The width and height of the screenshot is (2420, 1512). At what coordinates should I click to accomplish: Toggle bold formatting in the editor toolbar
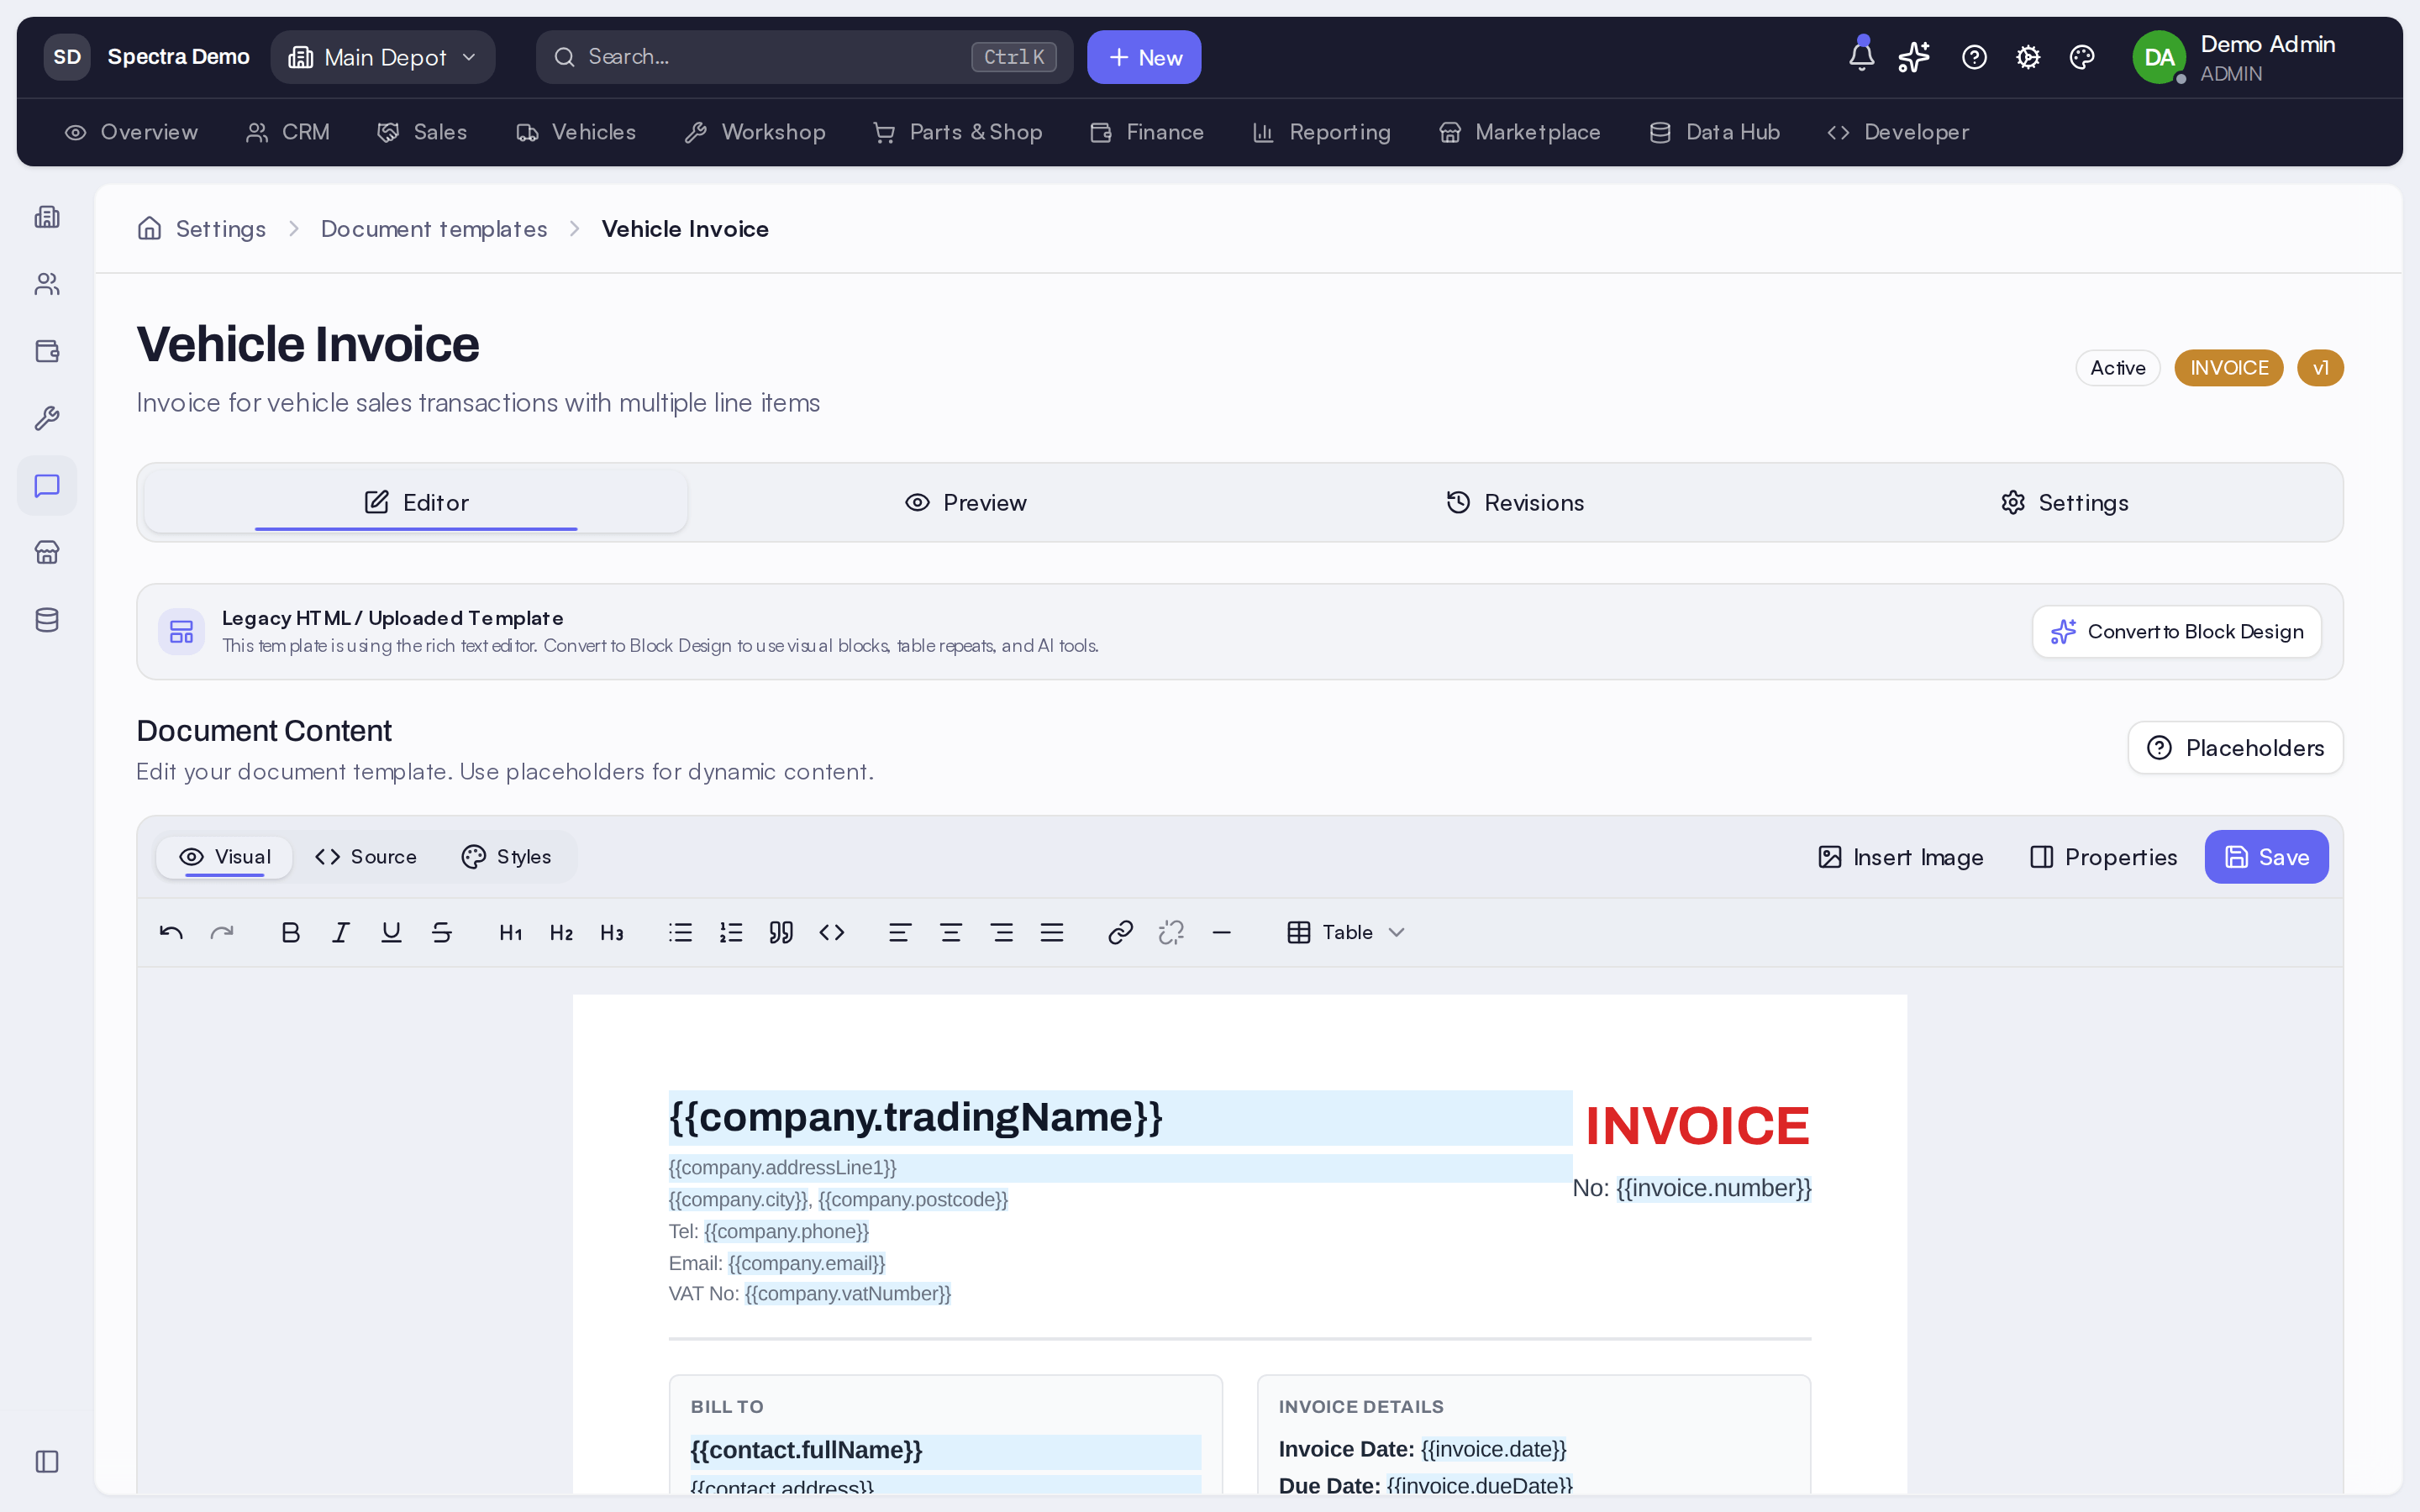290,932
